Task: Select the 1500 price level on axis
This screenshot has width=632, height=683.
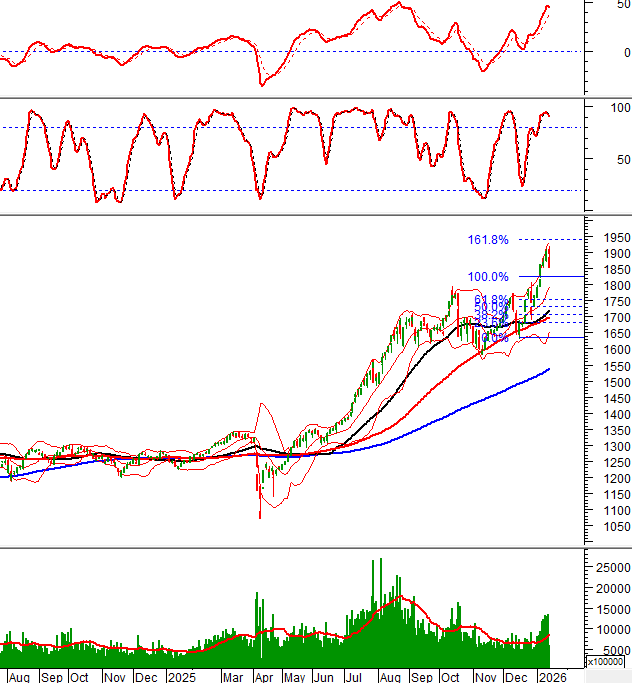Action: point(613,383)
